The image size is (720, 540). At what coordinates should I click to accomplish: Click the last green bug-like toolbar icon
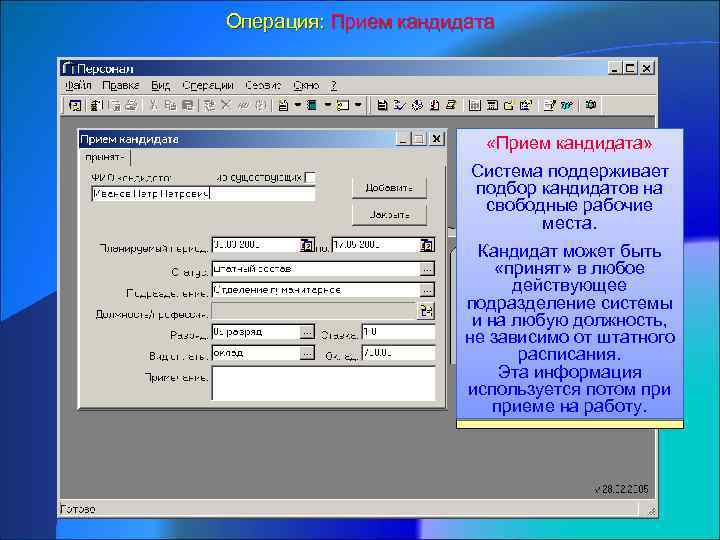pyautogui.click(x=591, y=105)
